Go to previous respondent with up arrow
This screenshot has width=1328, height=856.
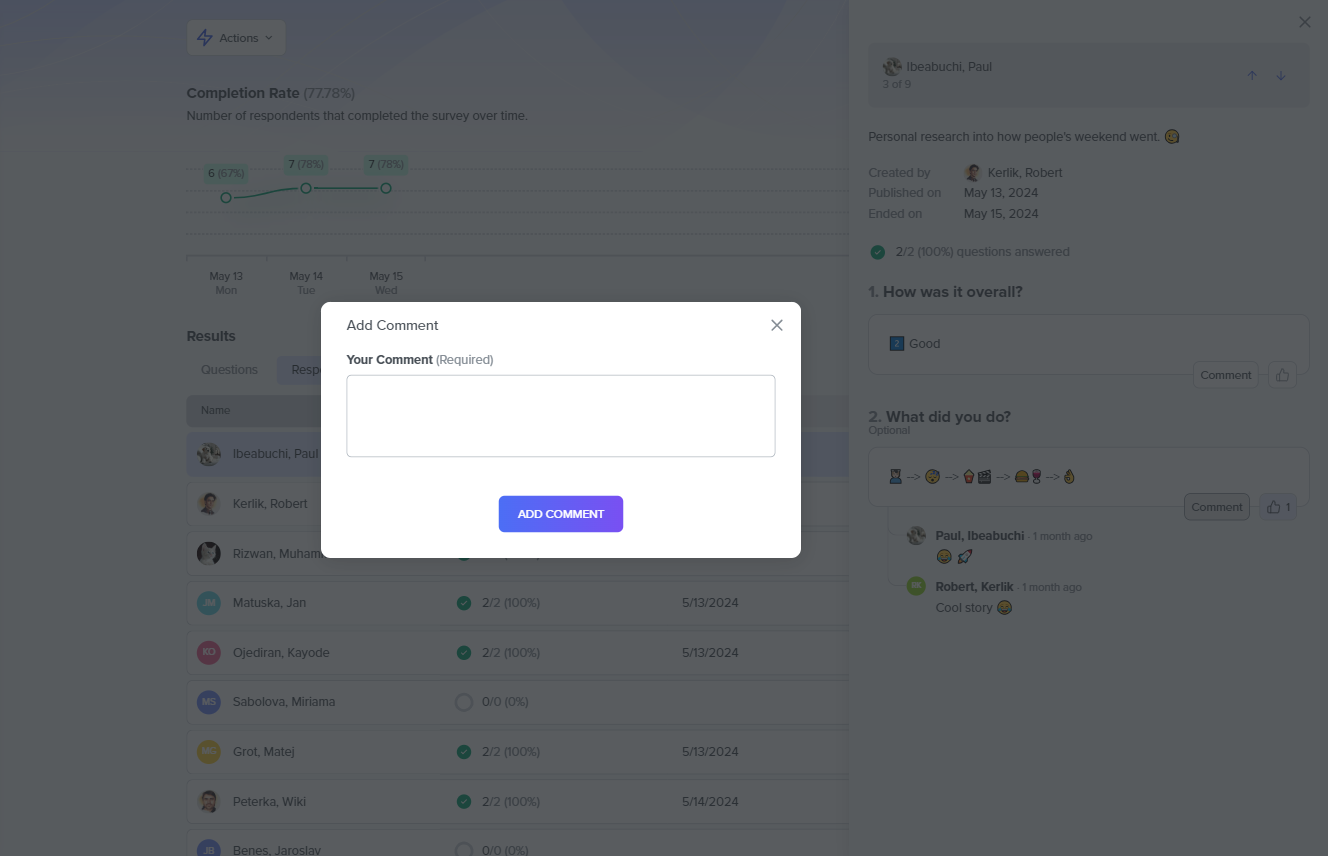(x=1252, y=76)
